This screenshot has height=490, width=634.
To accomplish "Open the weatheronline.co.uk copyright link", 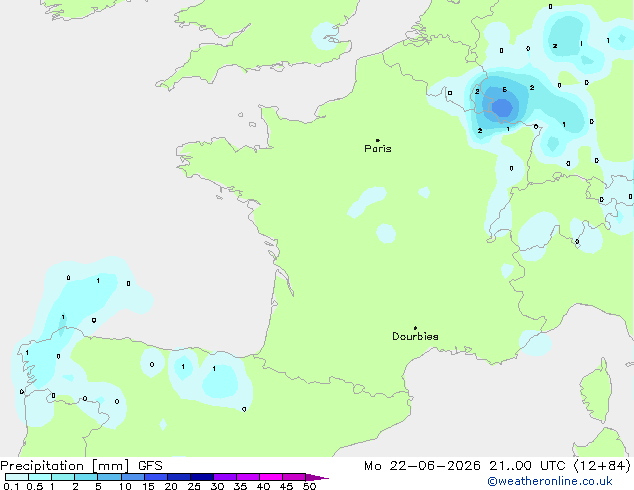I will click(x=549, y=481).
